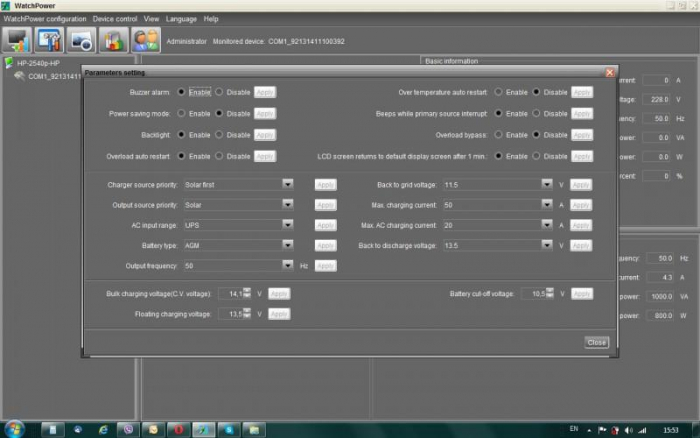This screenshot has height=438, width=700.
Task: Enable Over temperature auto restart
Action: click(498, 92)
